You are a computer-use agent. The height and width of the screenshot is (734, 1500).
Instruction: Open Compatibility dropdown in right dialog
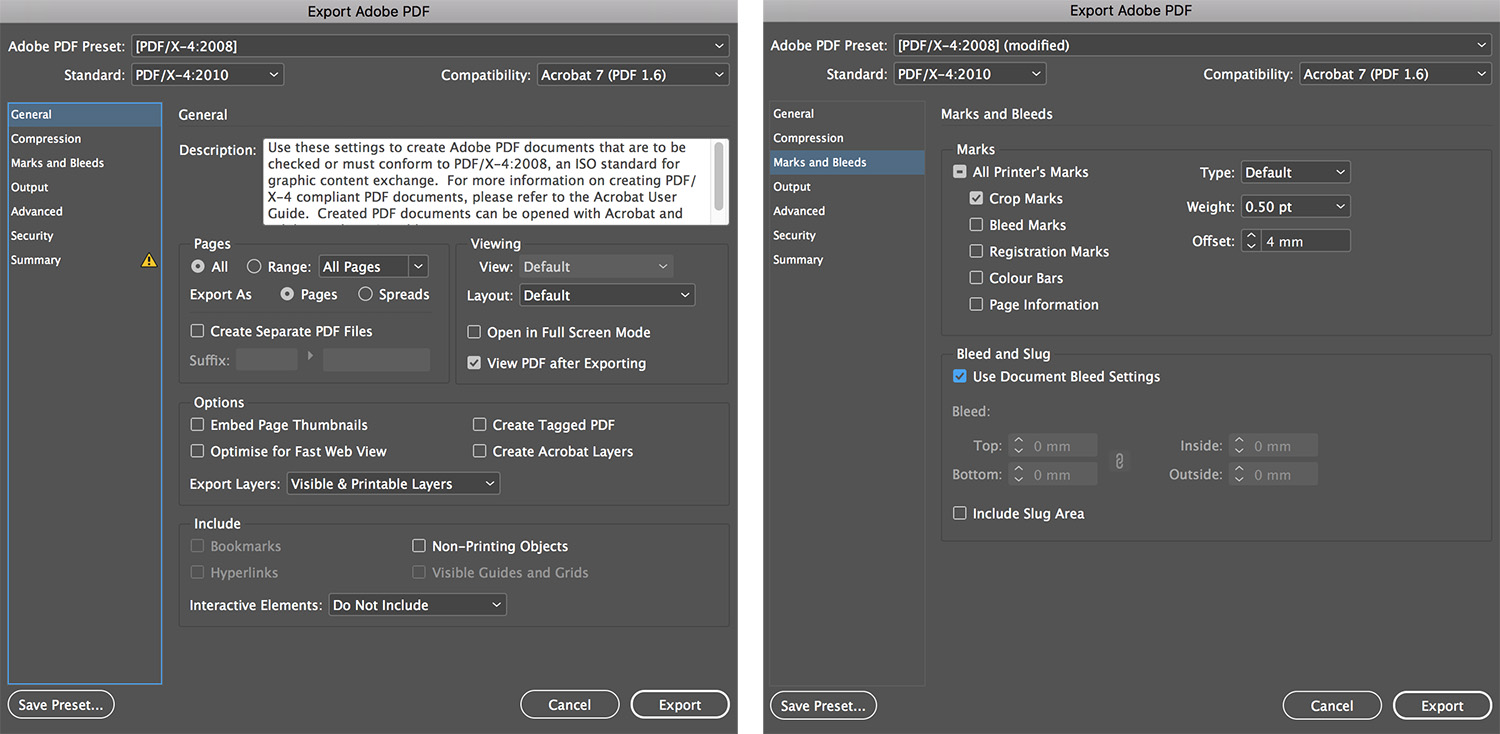click(1395, 74)
